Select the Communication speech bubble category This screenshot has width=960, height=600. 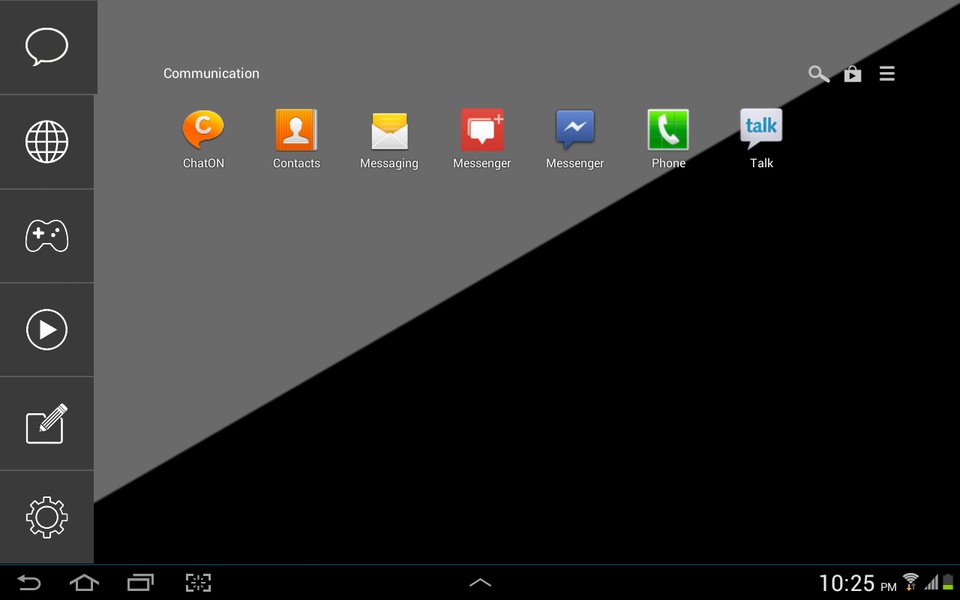click(47, 47)
